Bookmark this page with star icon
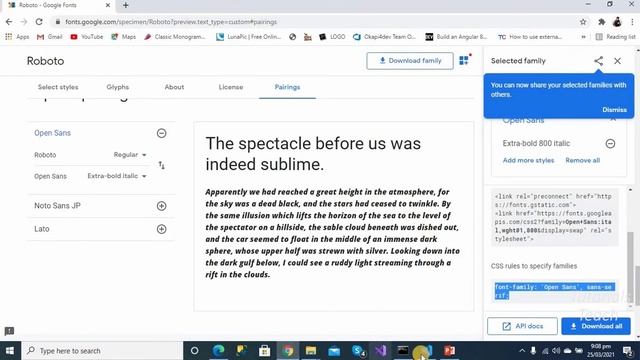The width and height of the screenshot is (640, 360). 583,22
